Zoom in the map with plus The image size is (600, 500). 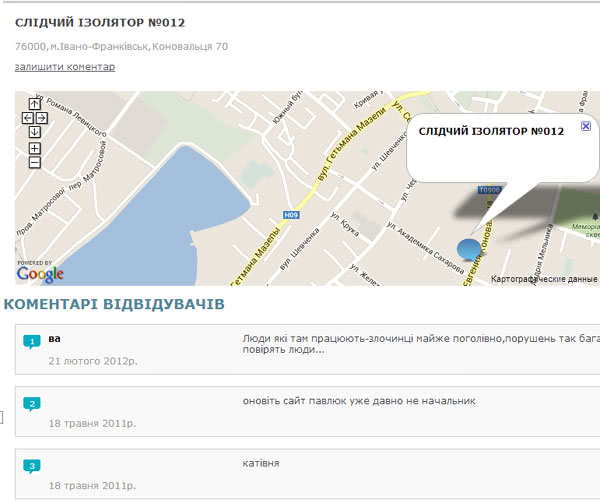pos(34,148)
